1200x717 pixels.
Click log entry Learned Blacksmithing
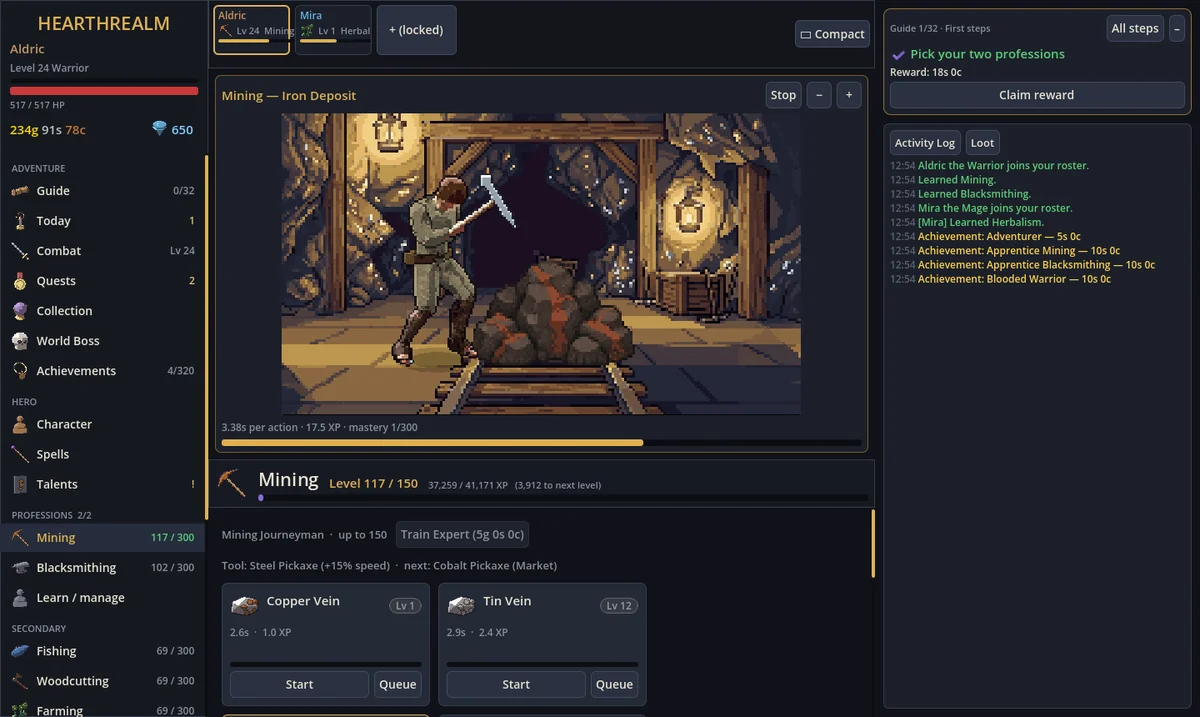pyautogui.click(x=974, y=194)
